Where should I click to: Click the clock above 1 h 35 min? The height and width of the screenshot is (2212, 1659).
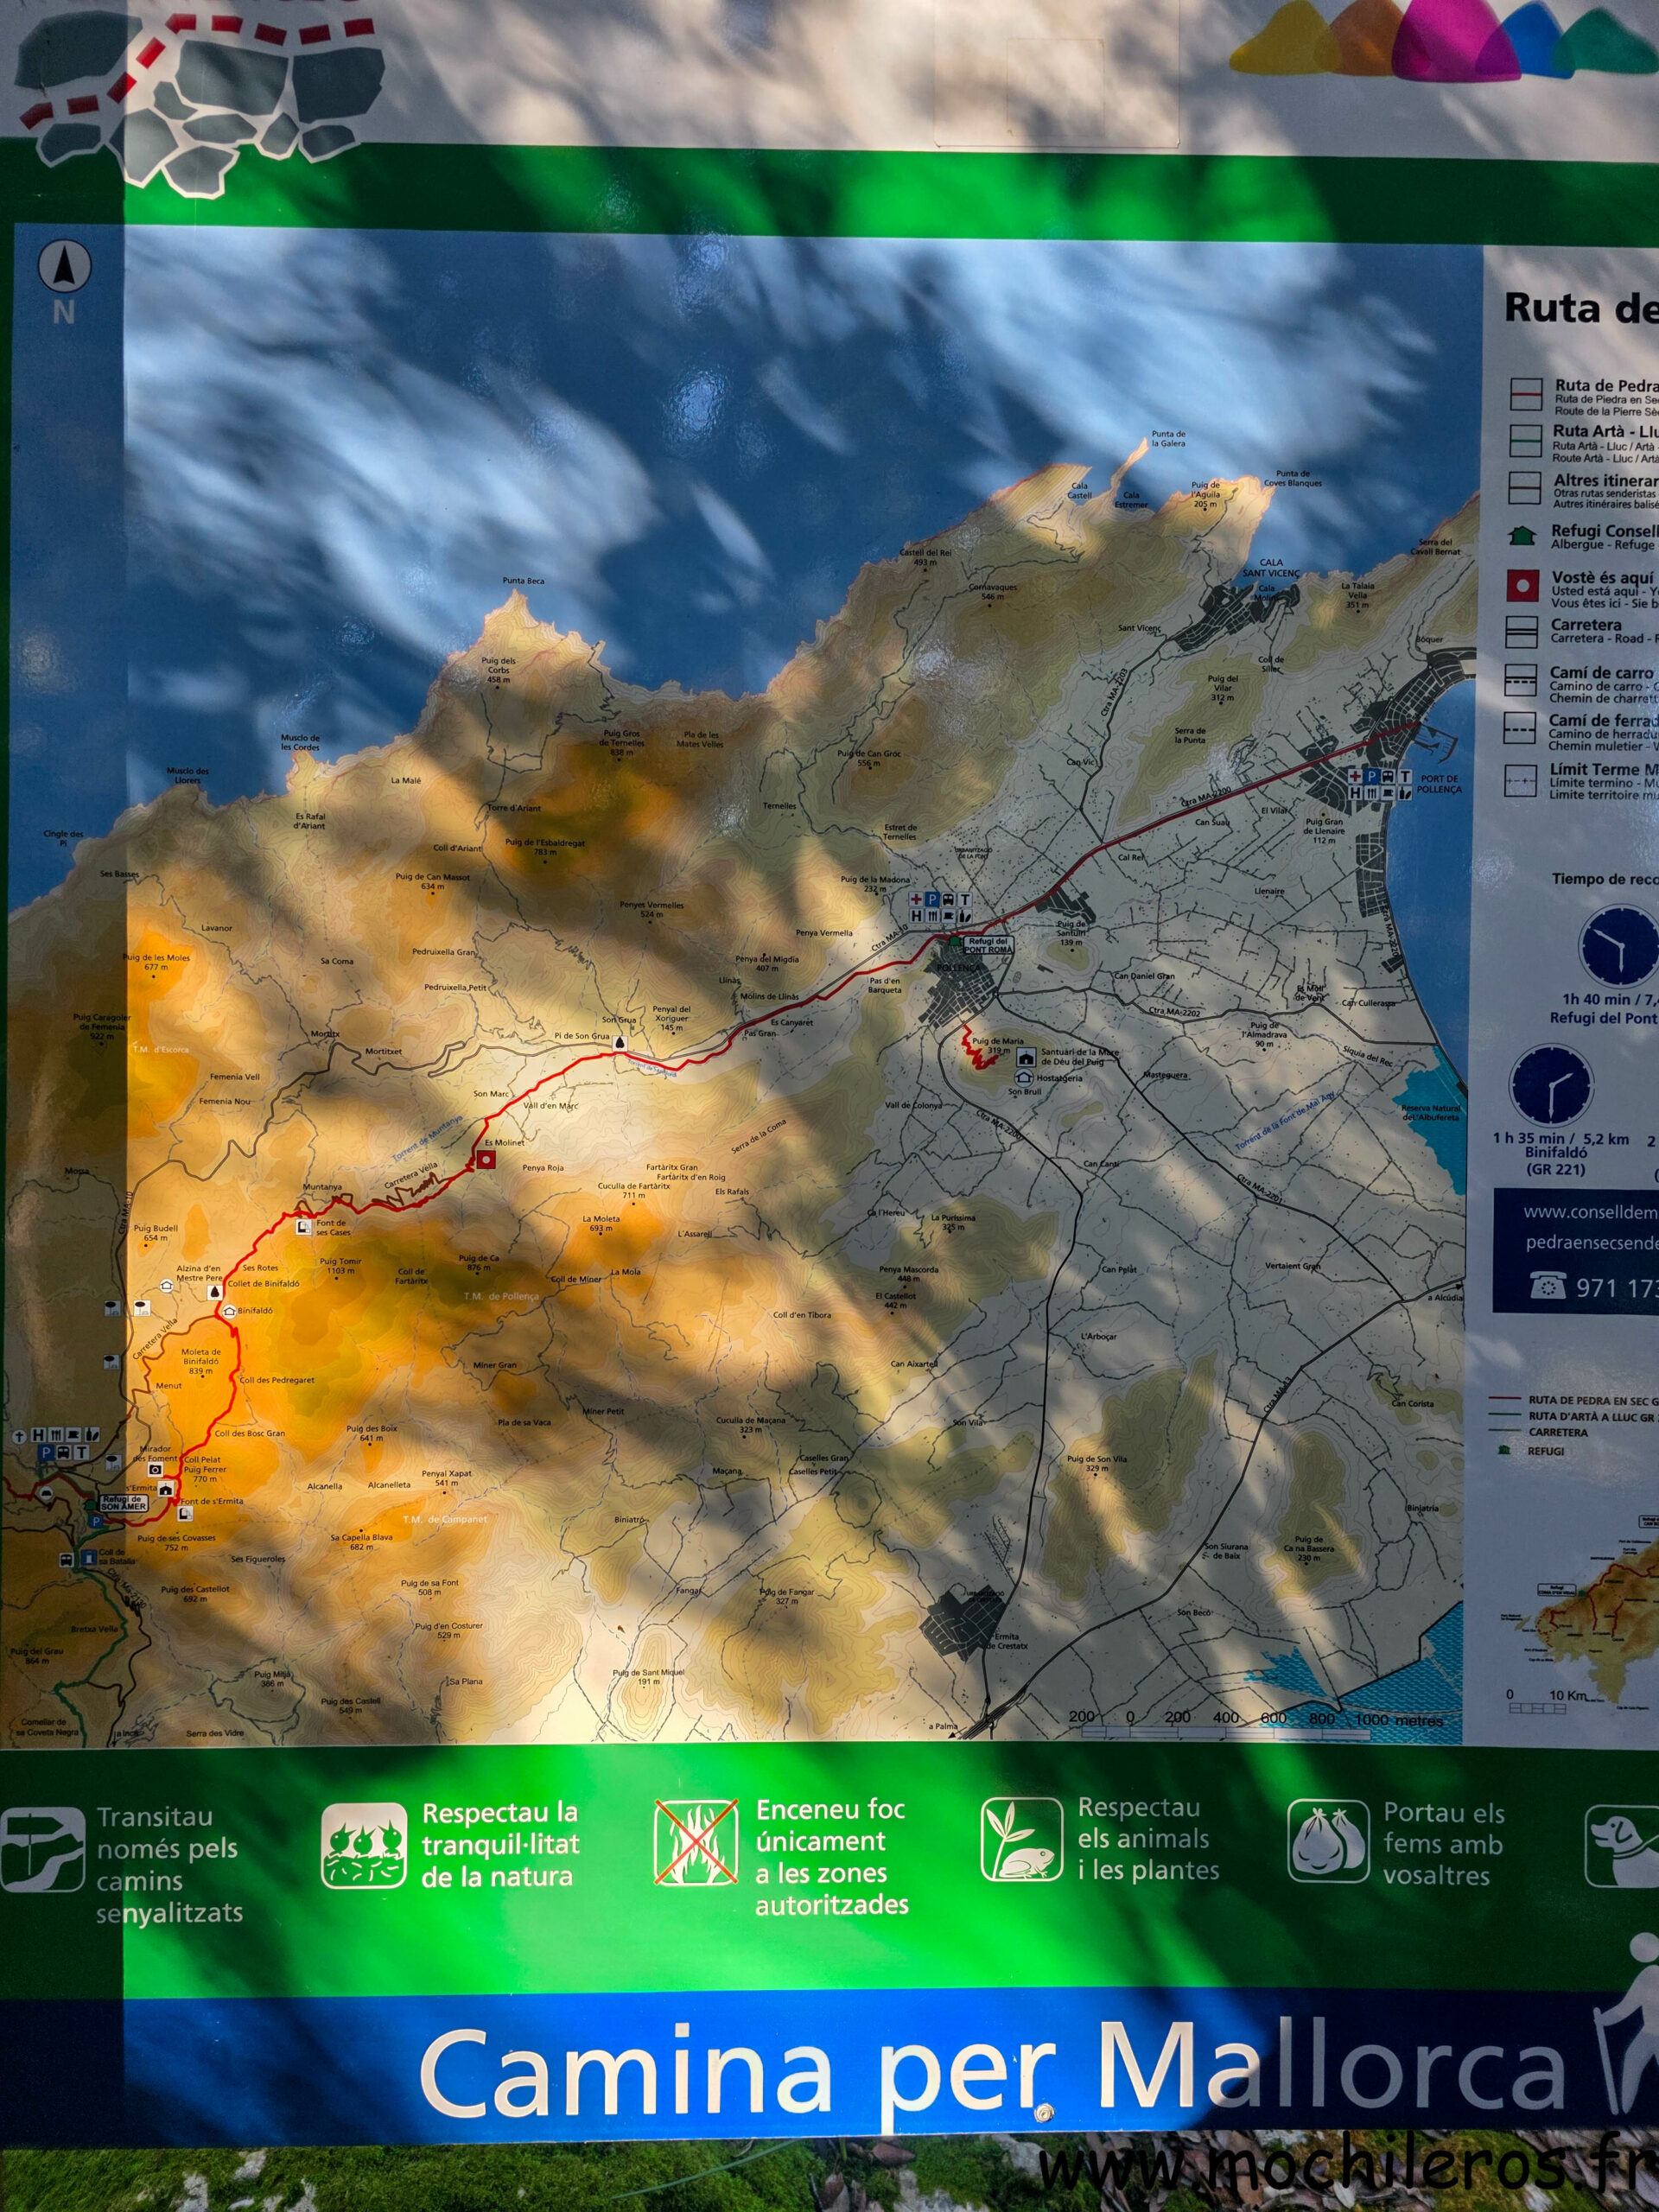pyautogui.click(x=1551, y=1085)
